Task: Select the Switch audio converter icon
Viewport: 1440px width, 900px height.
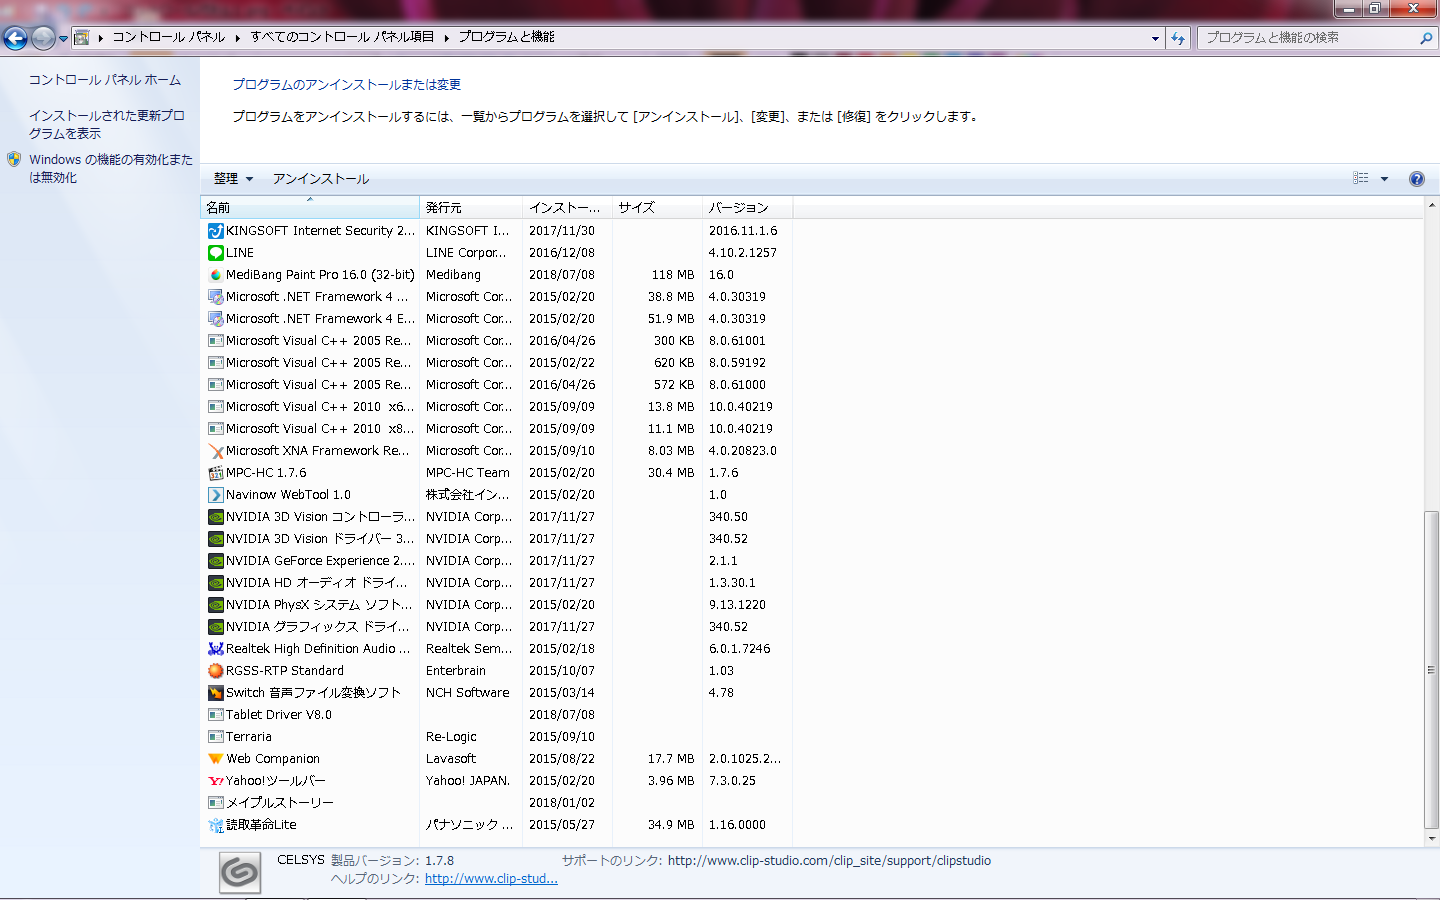Action: pos(215,693)
